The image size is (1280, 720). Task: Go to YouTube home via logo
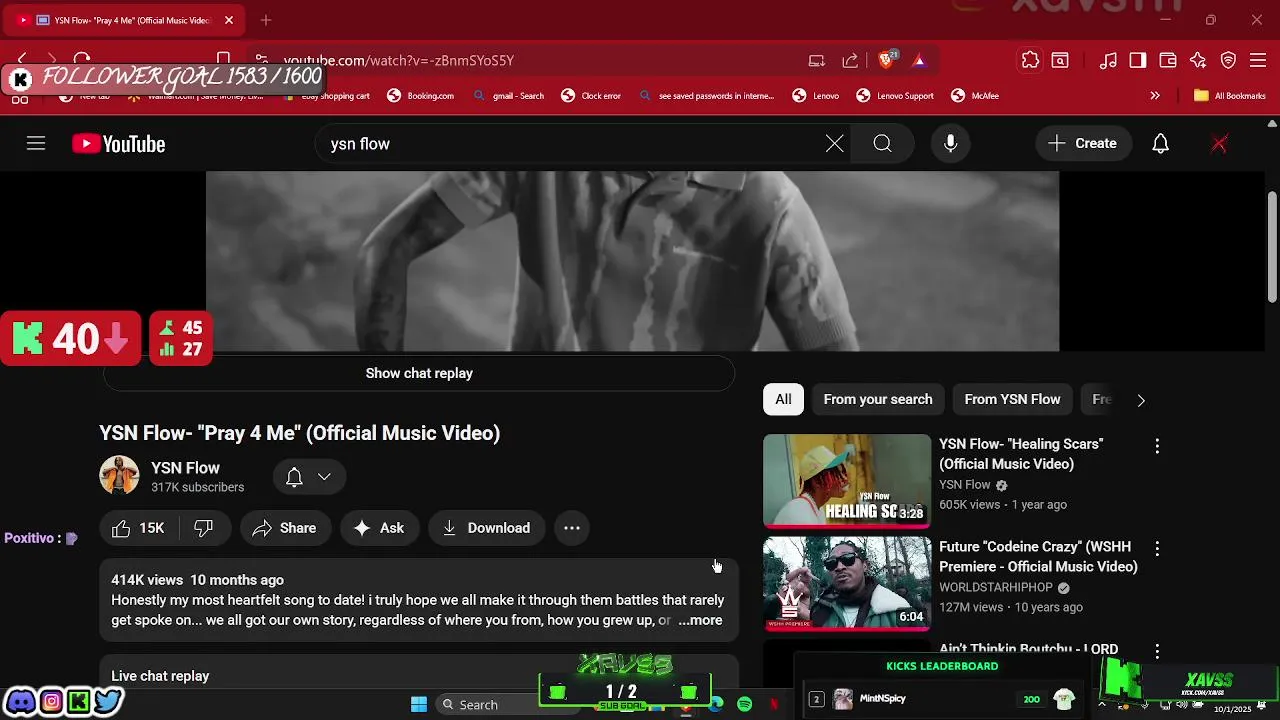[x=118, y=144]
